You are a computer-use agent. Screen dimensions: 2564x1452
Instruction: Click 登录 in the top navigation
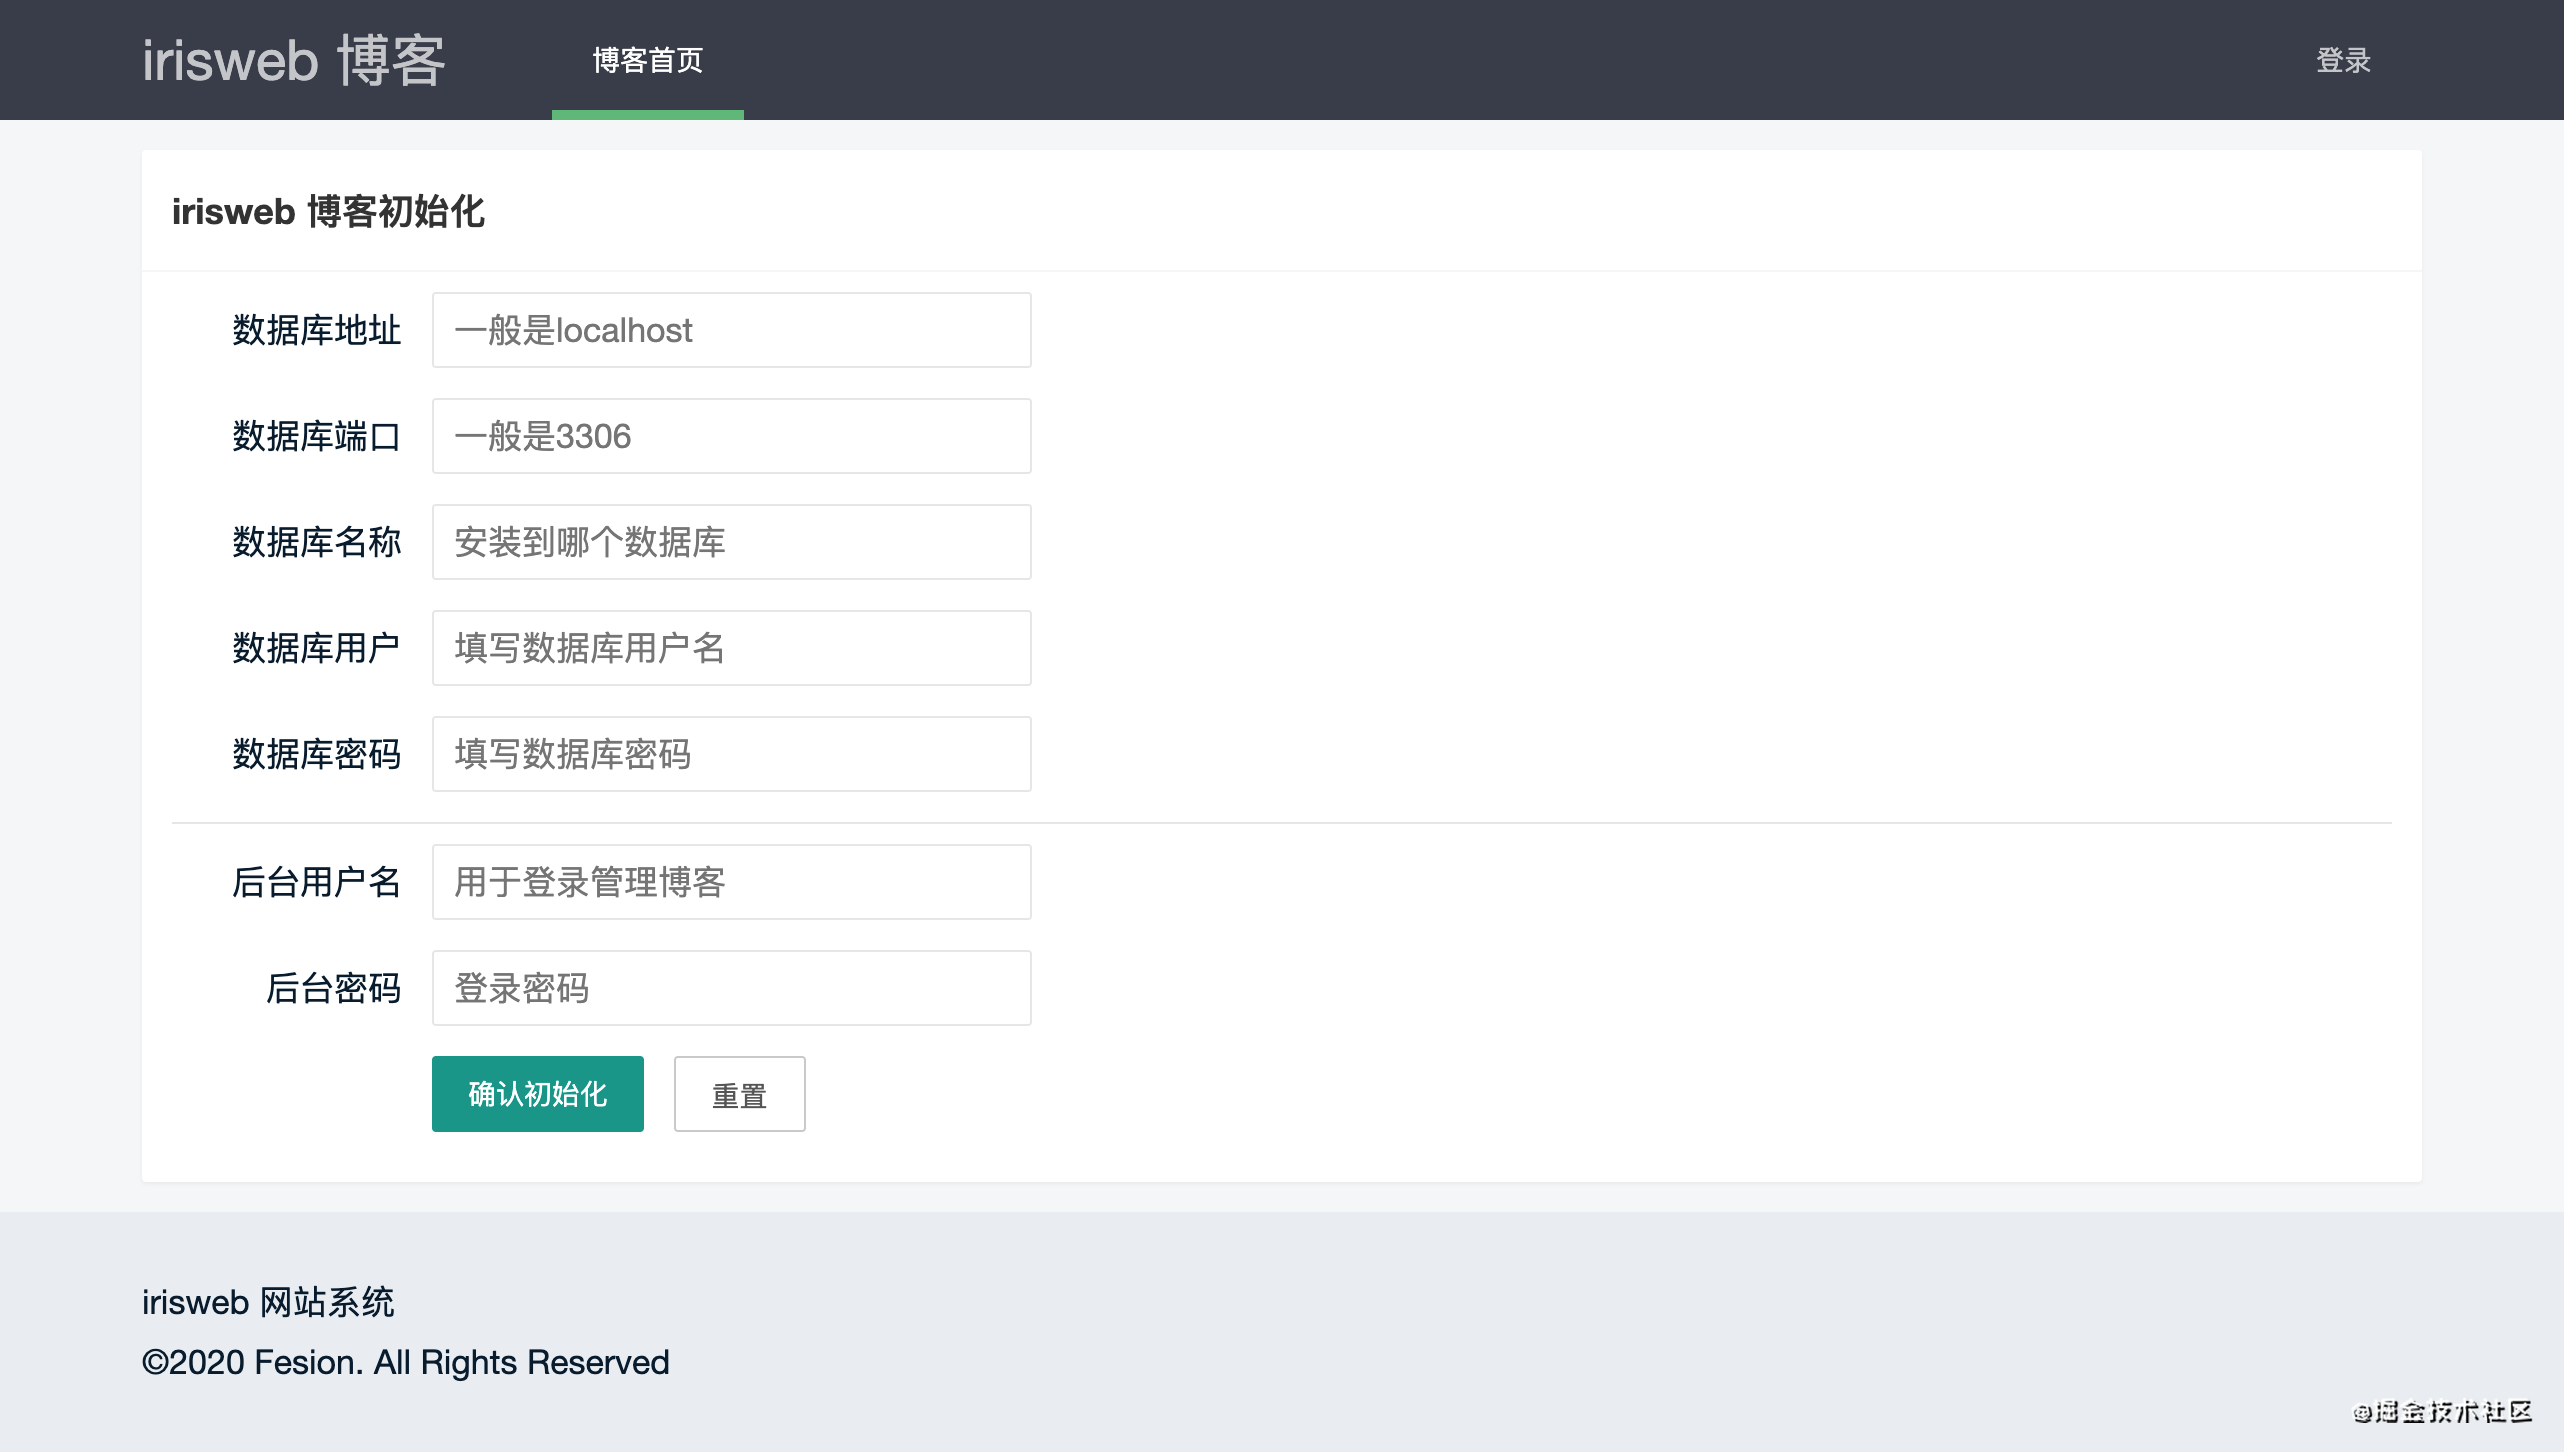2346,60
